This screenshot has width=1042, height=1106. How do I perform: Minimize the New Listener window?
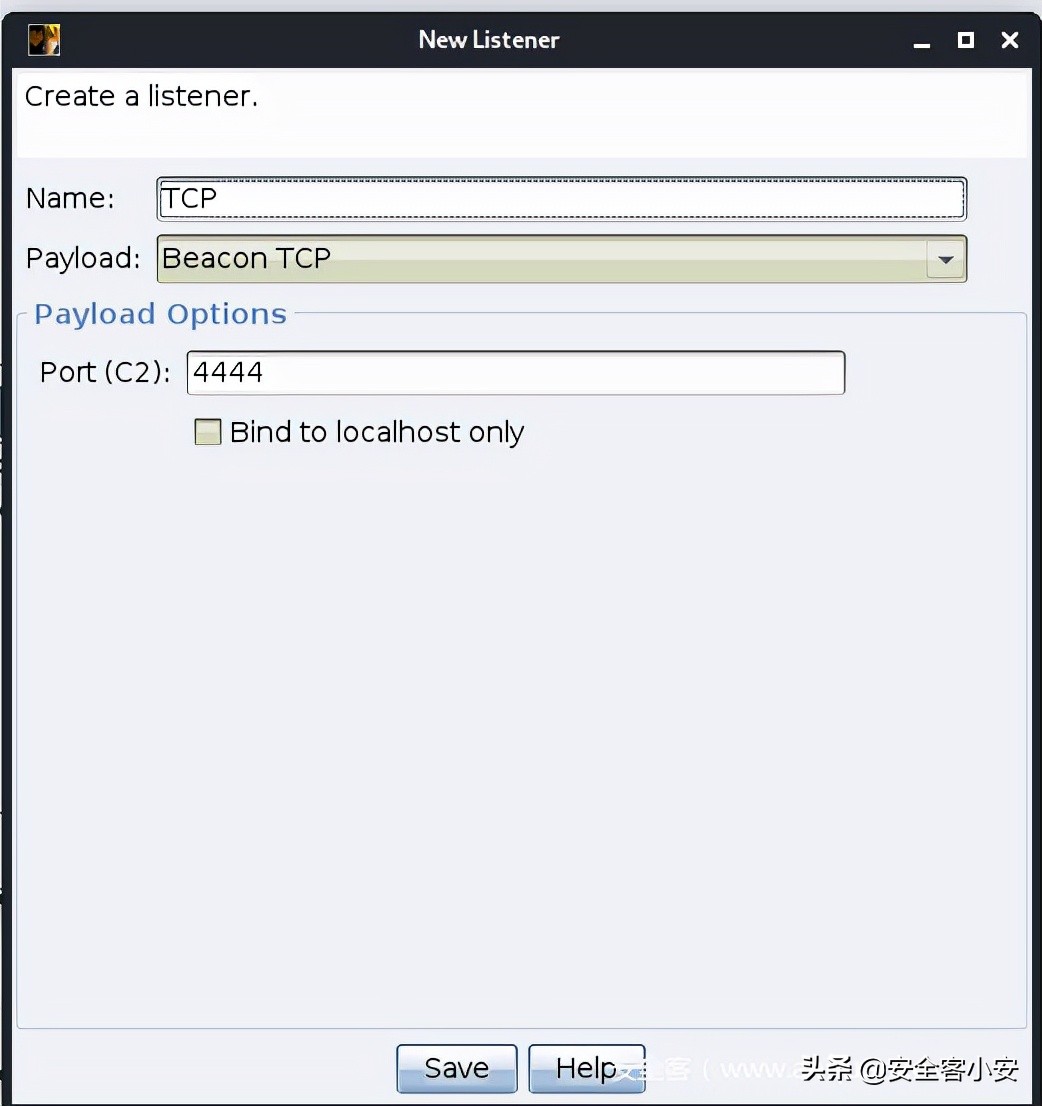[x=921, y=42]
